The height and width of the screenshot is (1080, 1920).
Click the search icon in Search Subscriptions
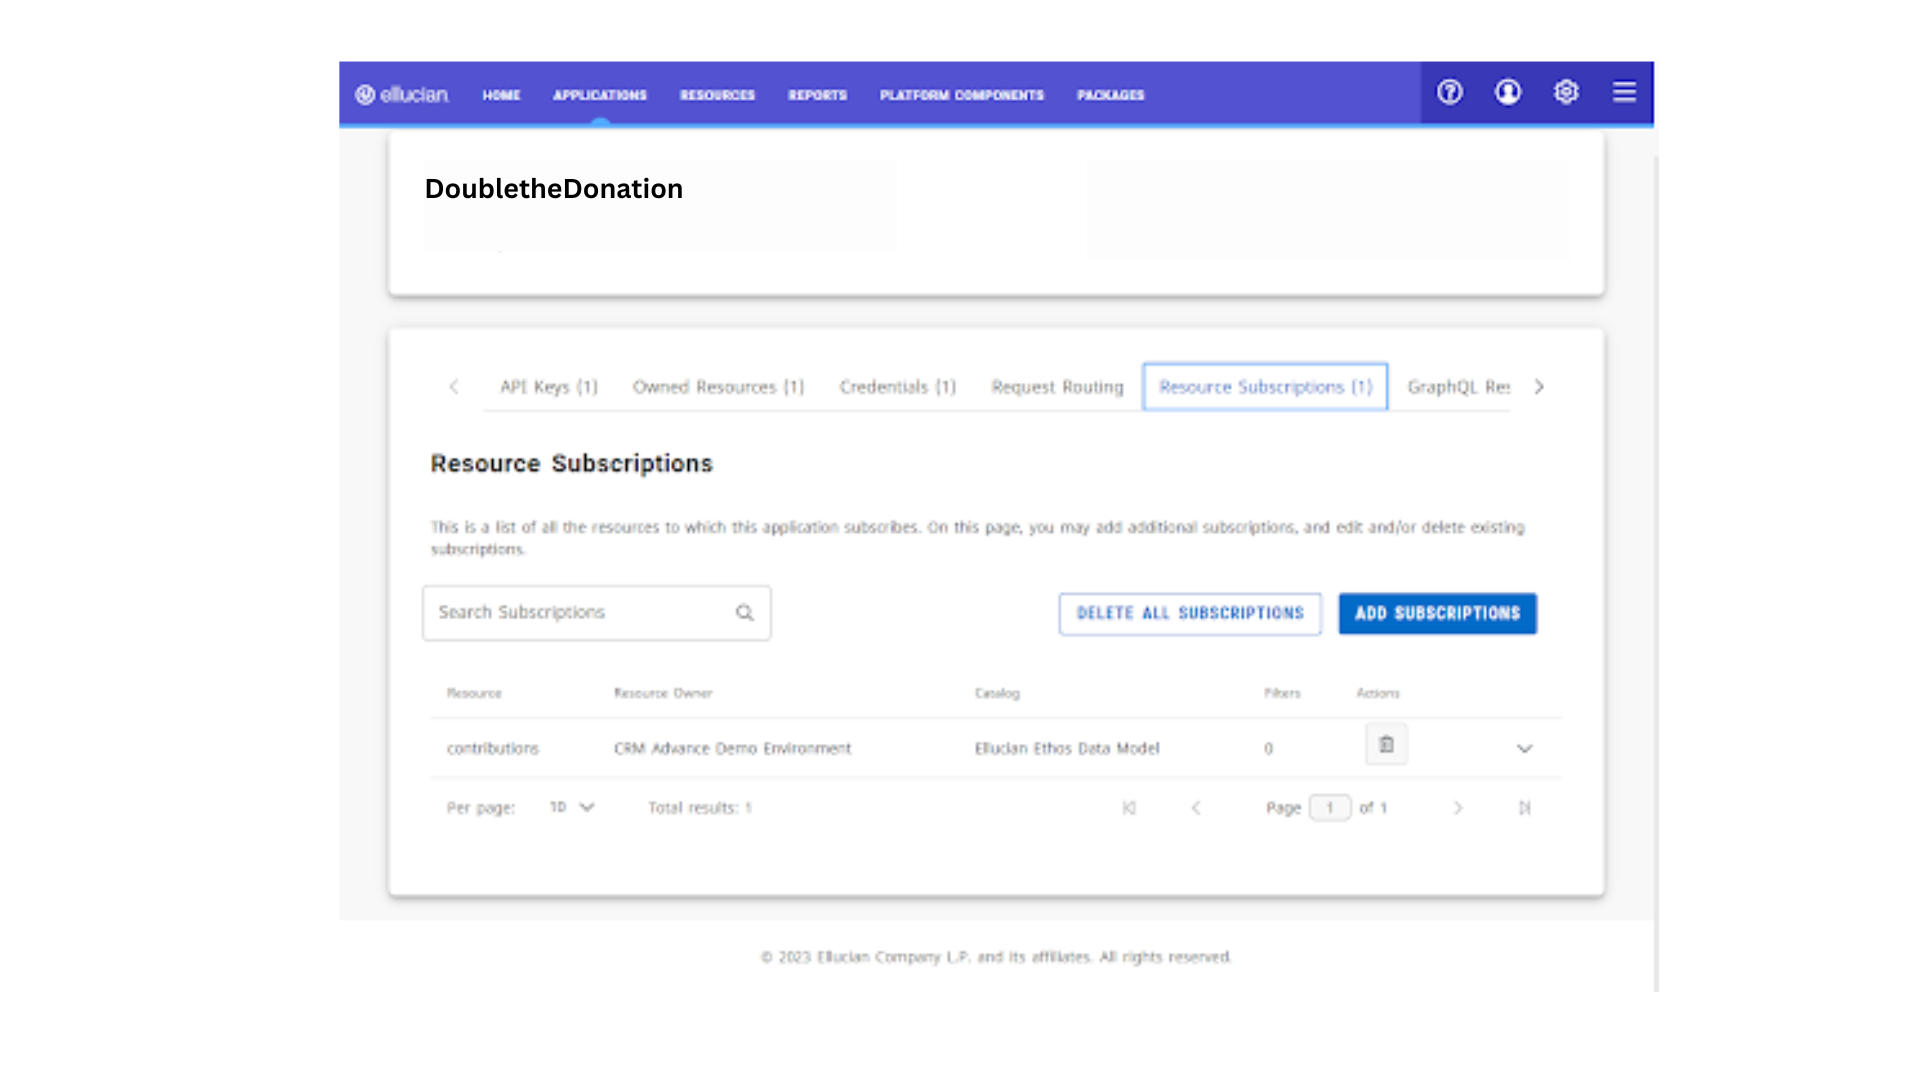pos(744,612)
